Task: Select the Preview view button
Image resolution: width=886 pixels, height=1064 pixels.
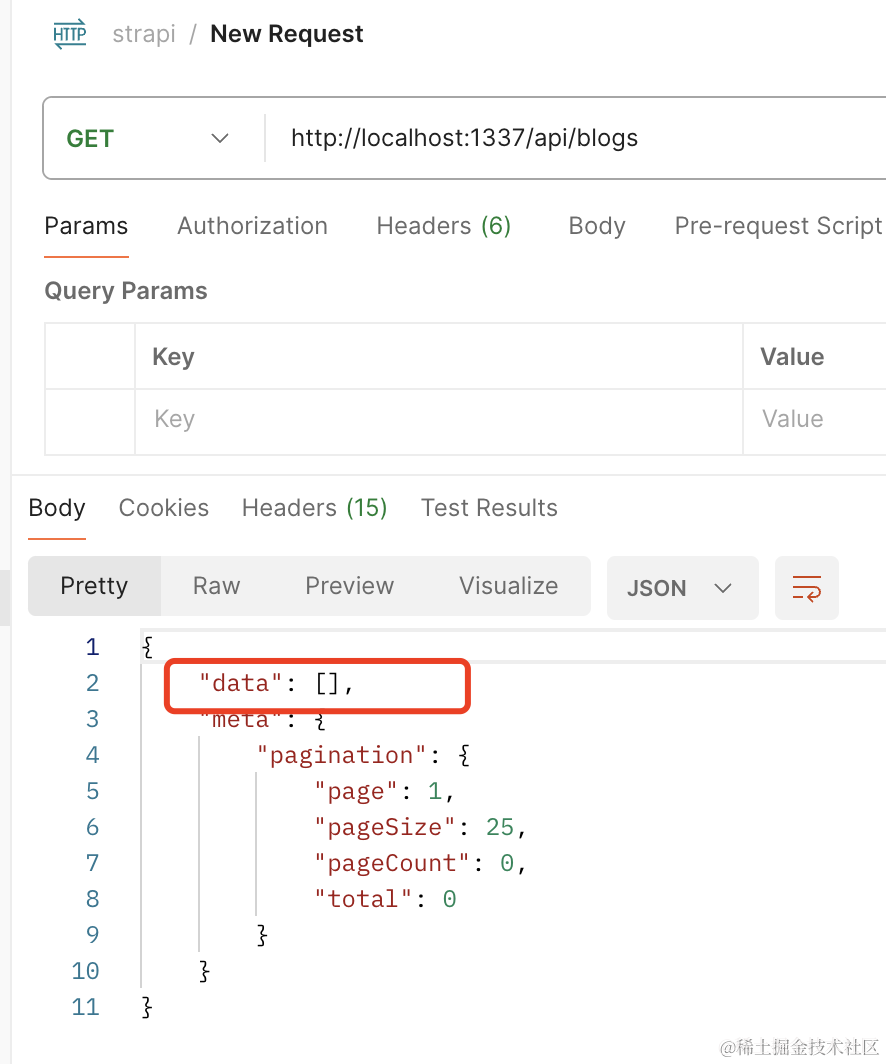Action: pos(349,586)
